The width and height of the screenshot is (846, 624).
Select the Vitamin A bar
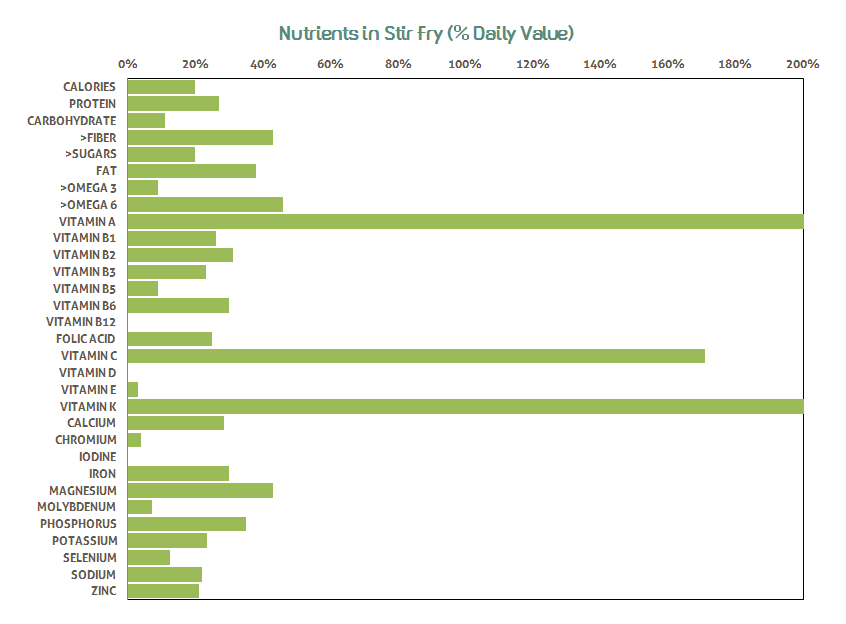pos(465,221)
